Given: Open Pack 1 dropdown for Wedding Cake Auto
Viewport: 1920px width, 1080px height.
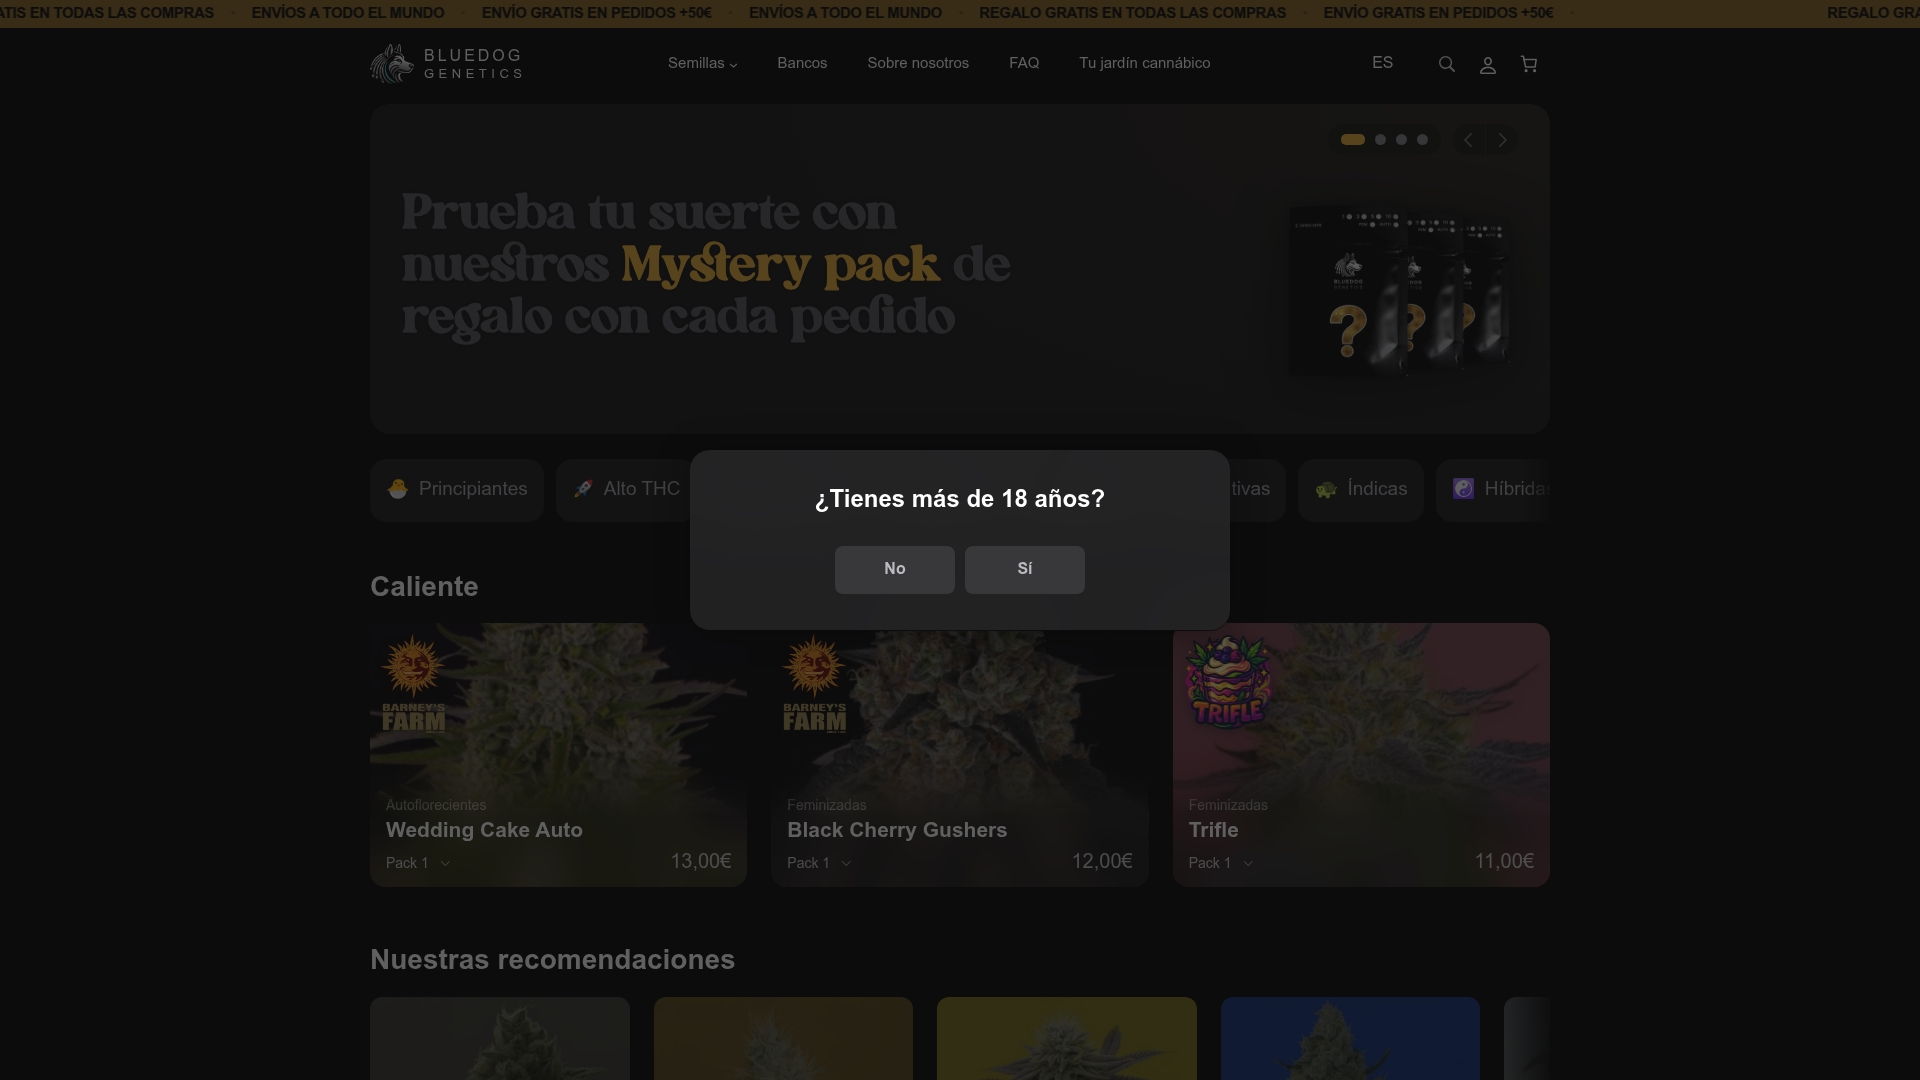Looking at the screenshot, I should (418, 863).
